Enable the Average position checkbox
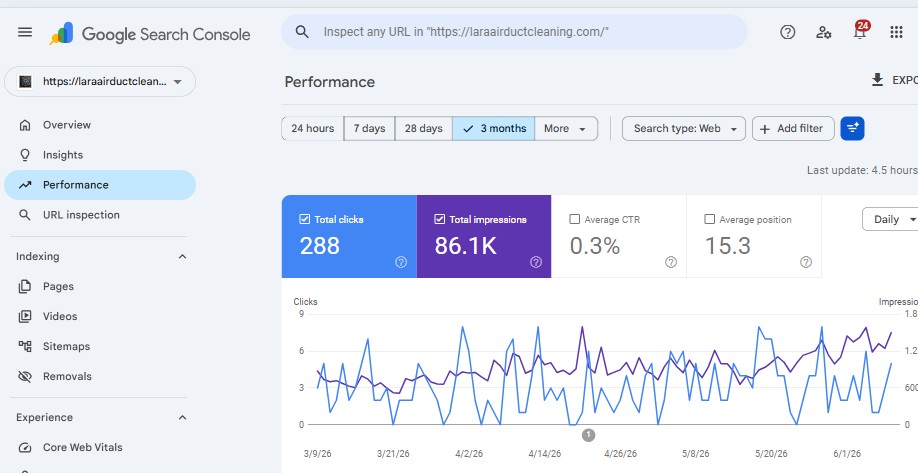The image size is (918, 473). coord(710,219)
